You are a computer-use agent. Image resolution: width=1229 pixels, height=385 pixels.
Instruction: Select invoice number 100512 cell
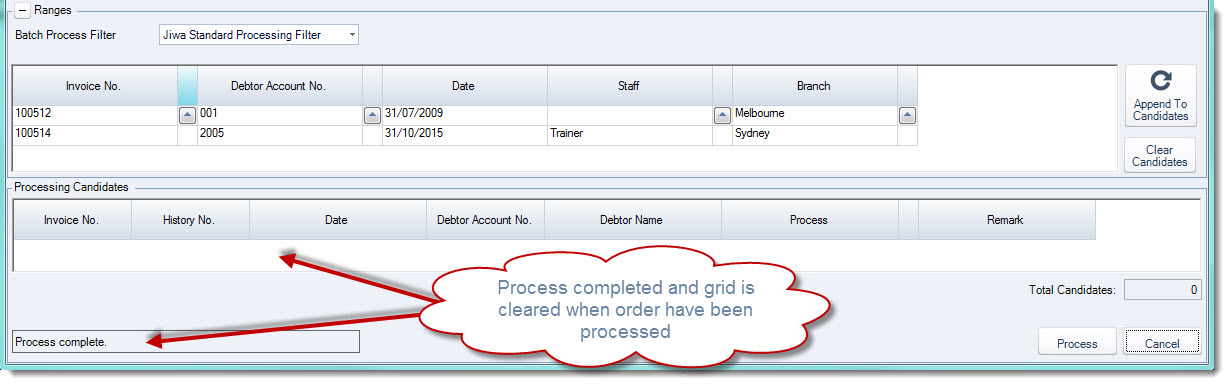95,115
